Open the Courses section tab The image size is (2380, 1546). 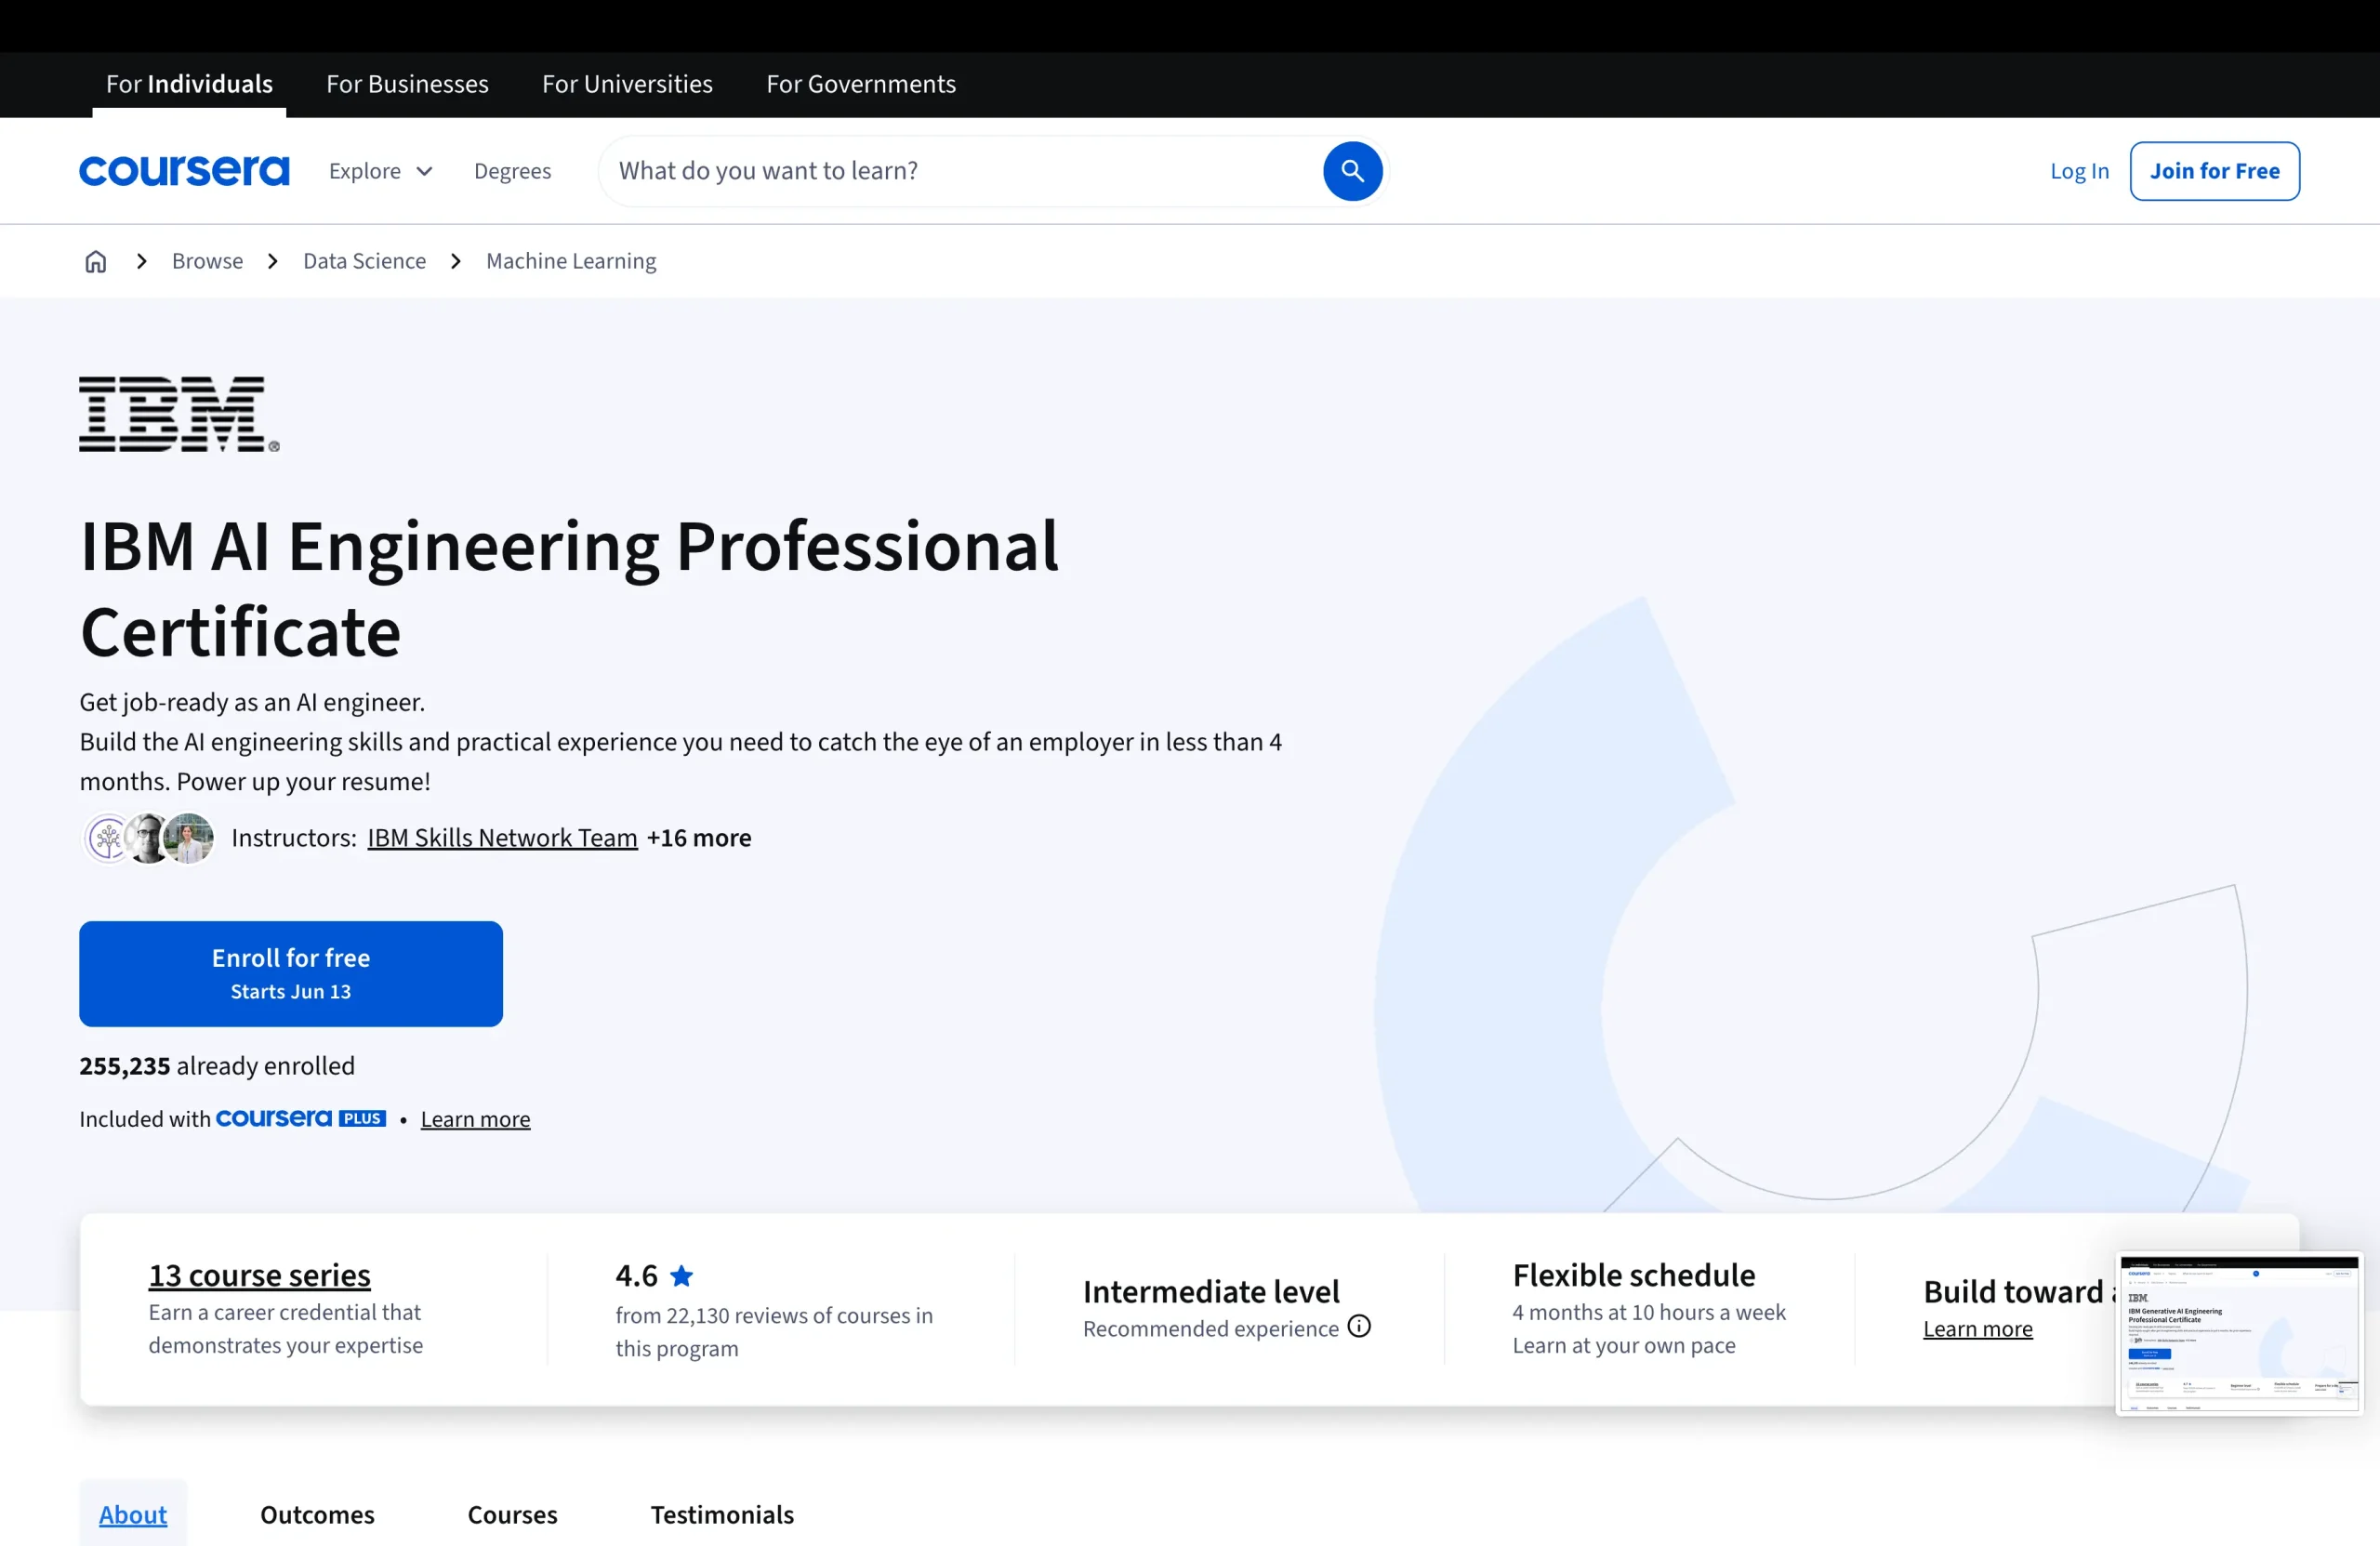tap(512, 1514)
